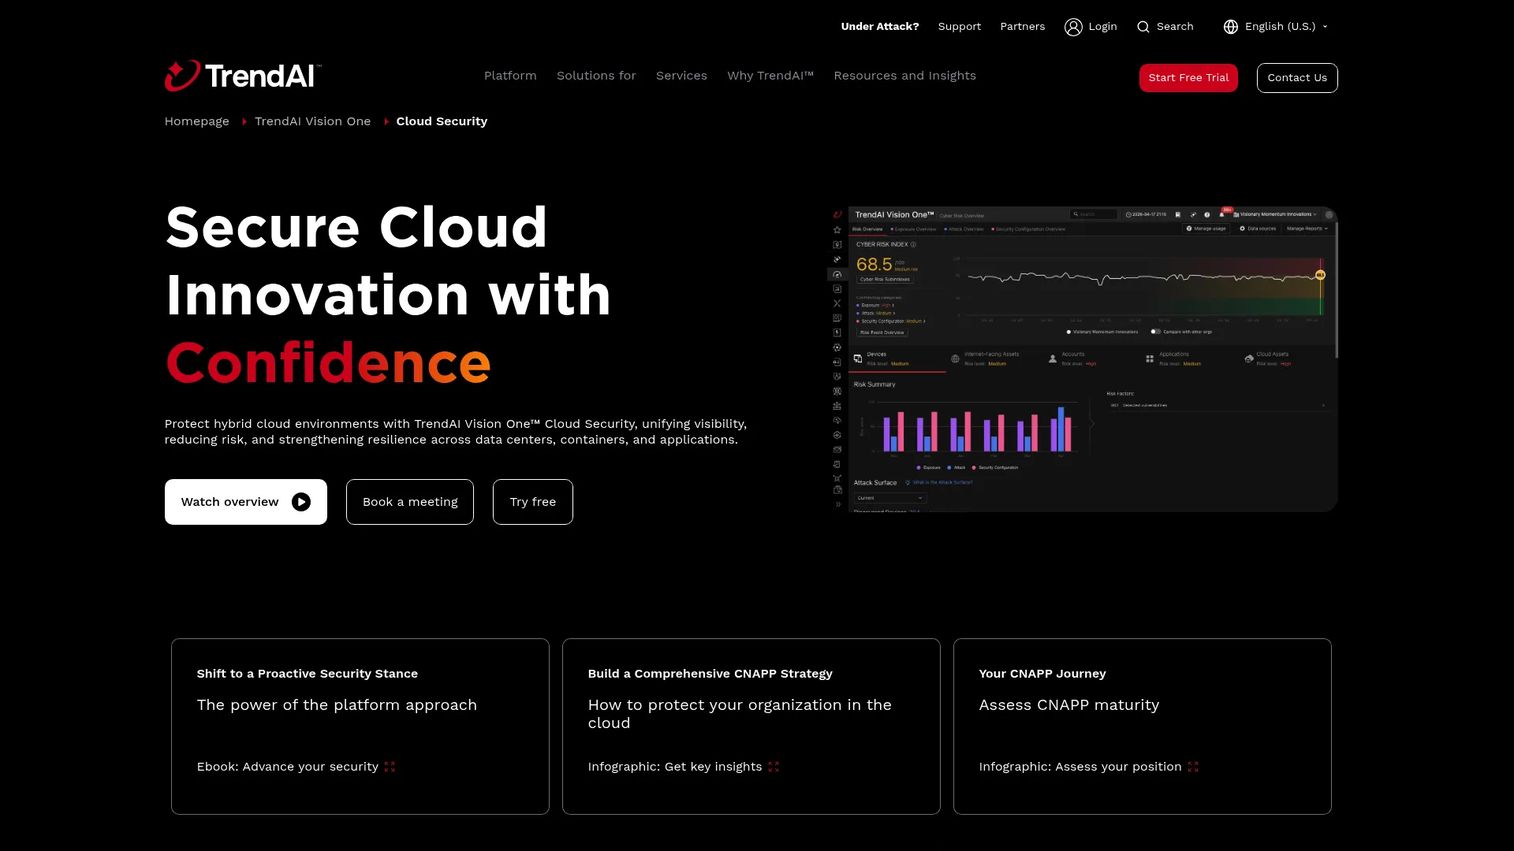Viewport: 1514px width, 851px height.
Task: Open search via the magnifier icon
Action: 1143,27
